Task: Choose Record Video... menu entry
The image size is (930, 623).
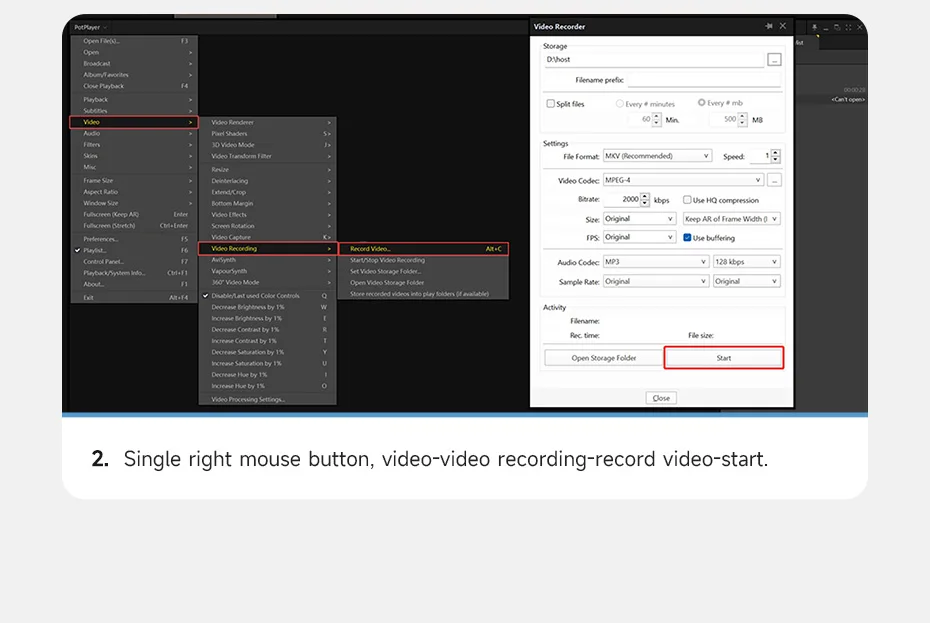Action: click(423, 249)
